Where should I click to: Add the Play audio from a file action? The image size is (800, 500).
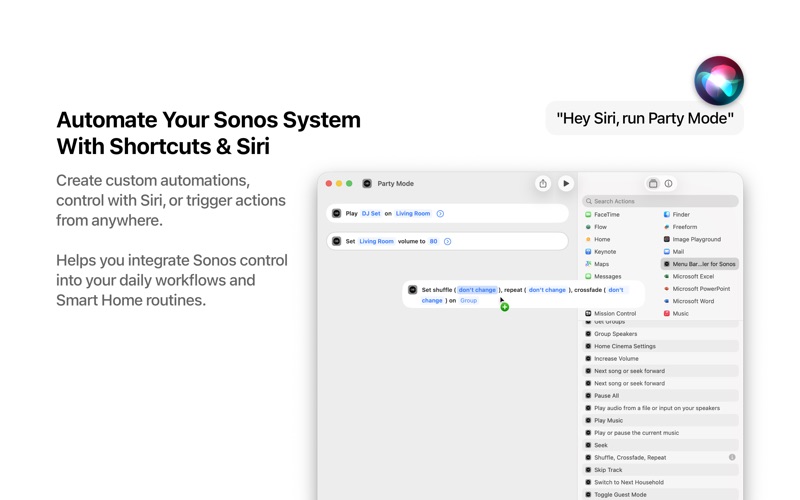click(661, 408)
